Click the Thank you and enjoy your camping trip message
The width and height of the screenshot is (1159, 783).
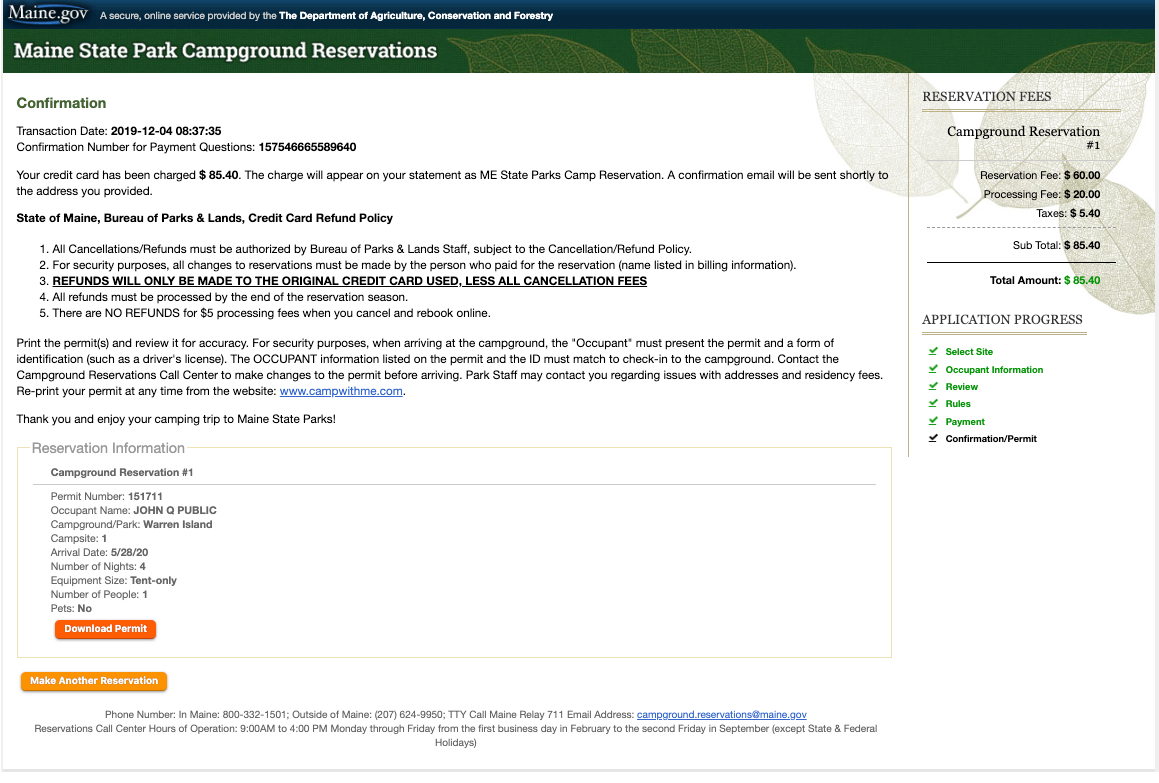(176, 419)
